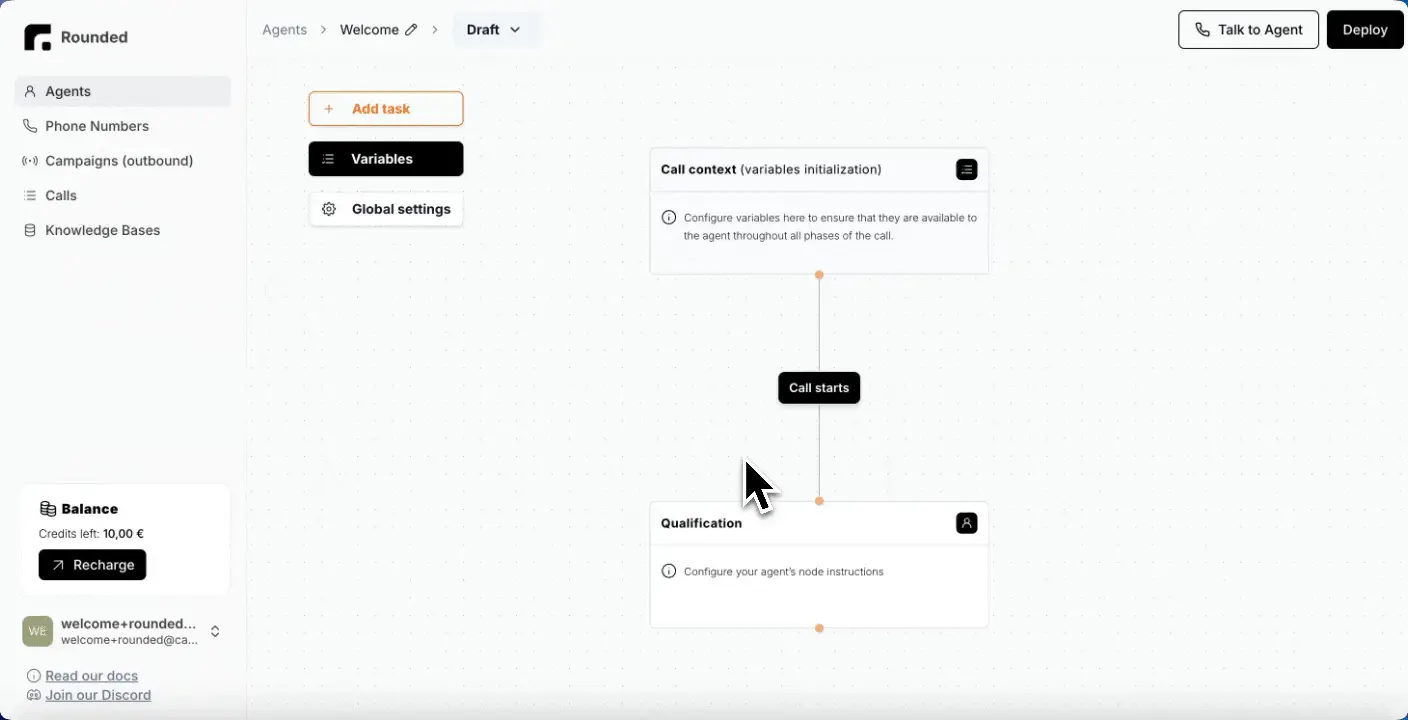Go to Campaigns (outbound) page

click(118, 161)
